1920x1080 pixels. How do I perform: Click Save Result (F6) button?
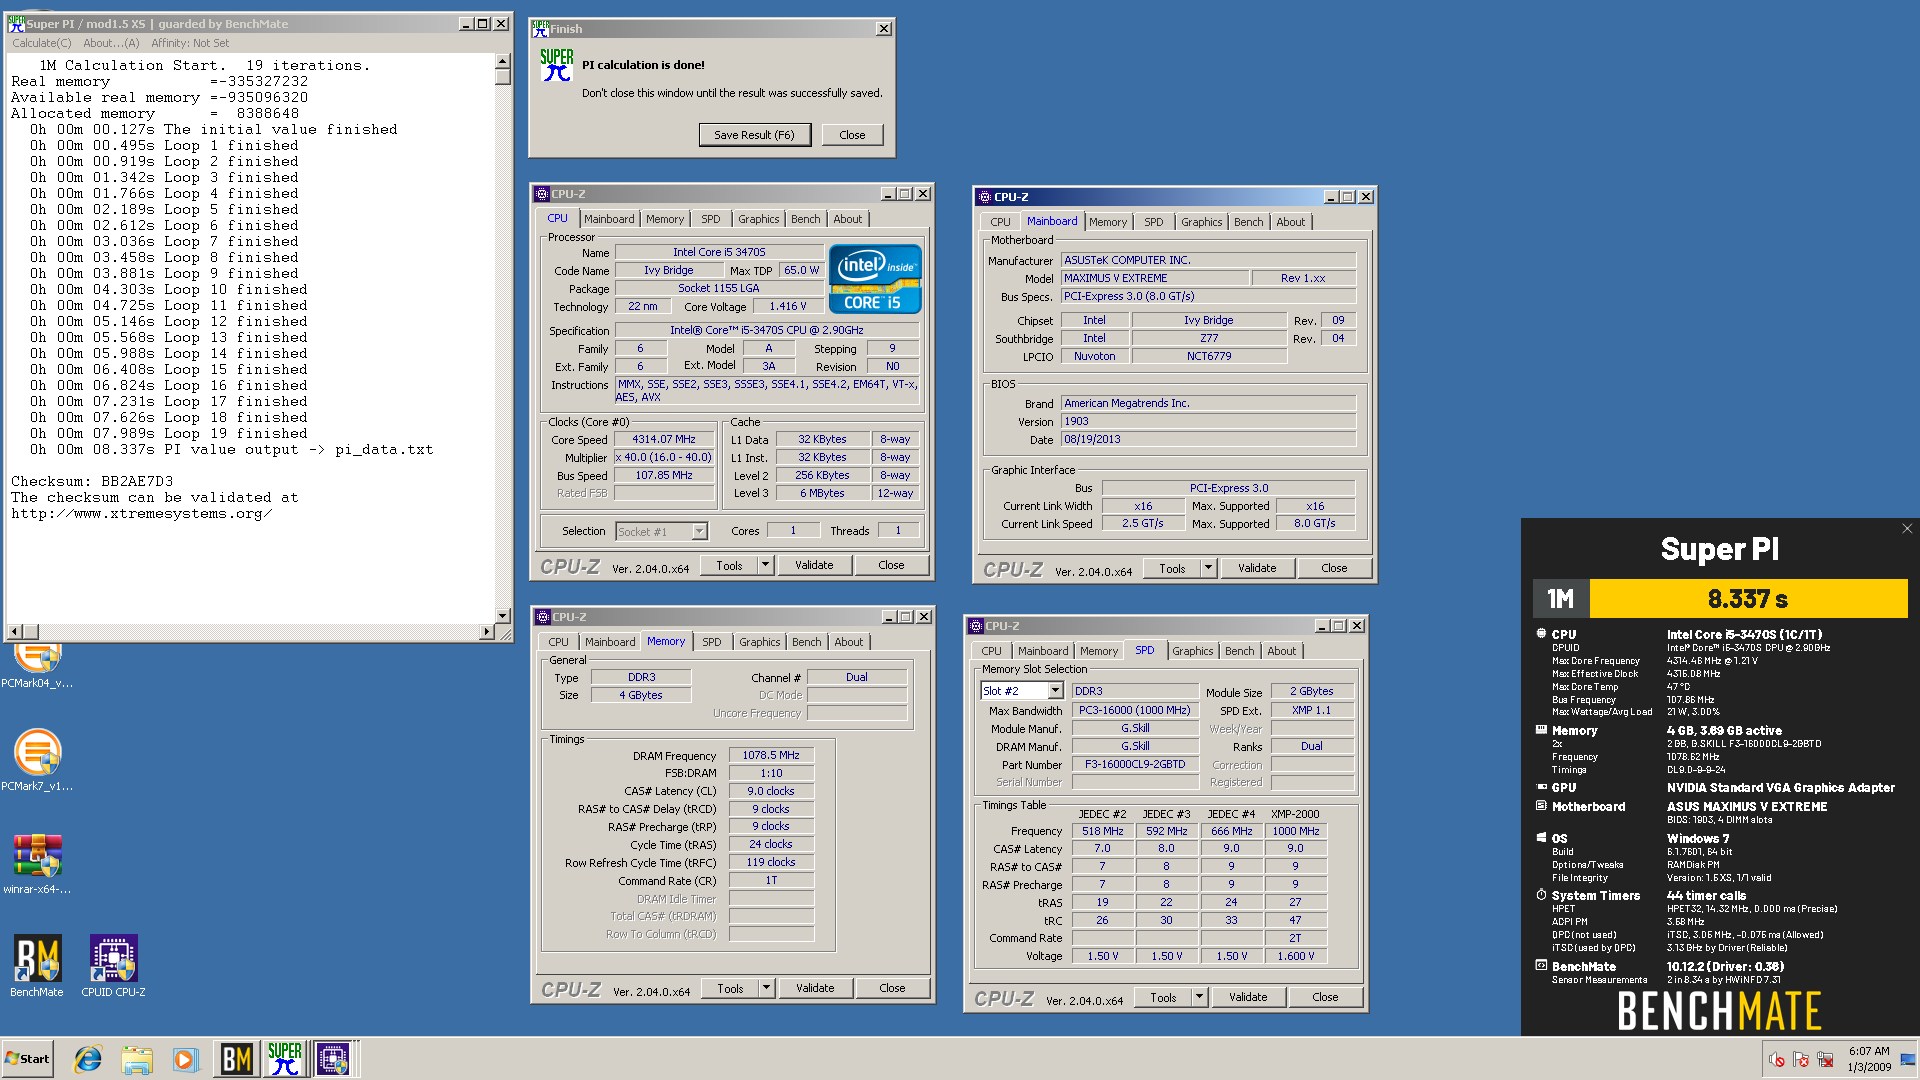[754, 135]
